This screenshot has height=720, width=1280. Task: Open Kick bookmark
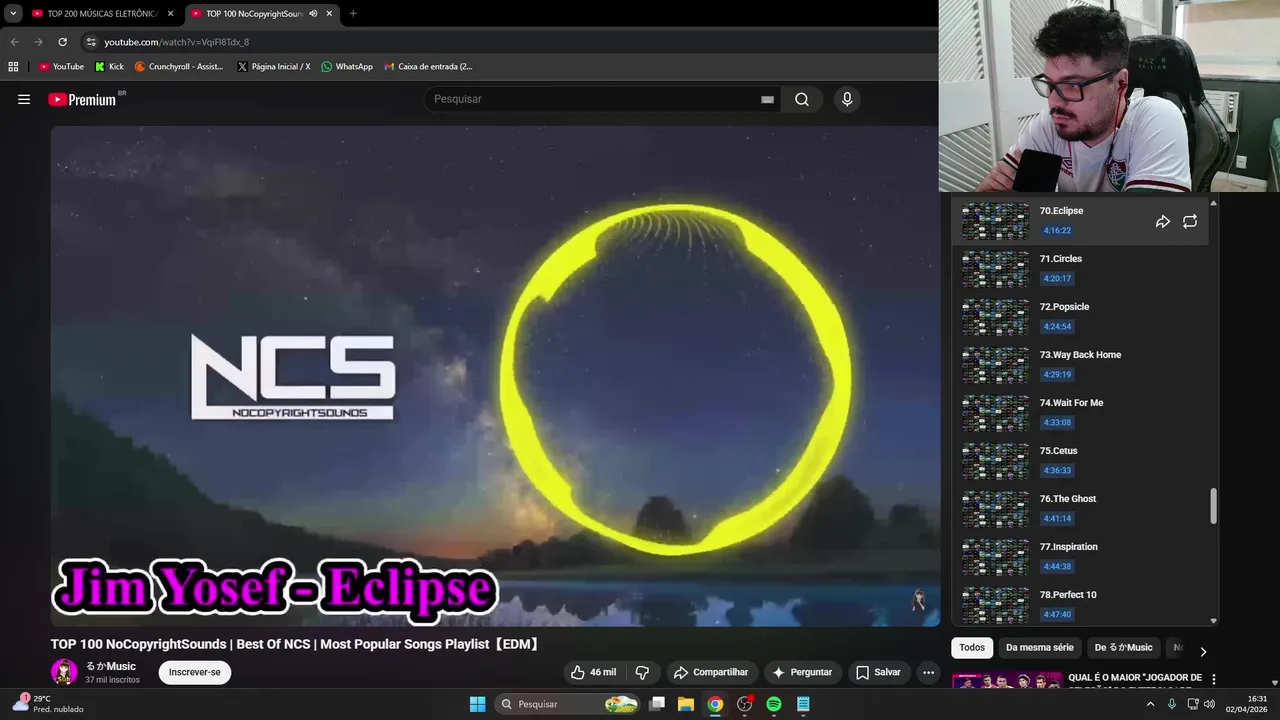(x=110, y=67)
